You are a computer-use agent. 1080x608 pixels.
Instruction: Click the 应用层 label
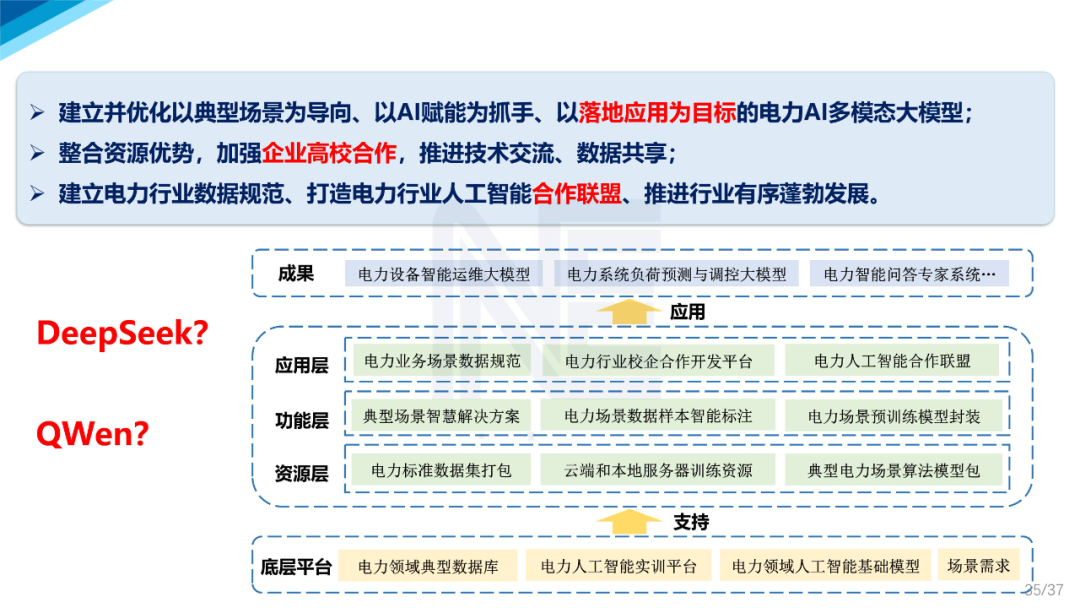(300, 362)
